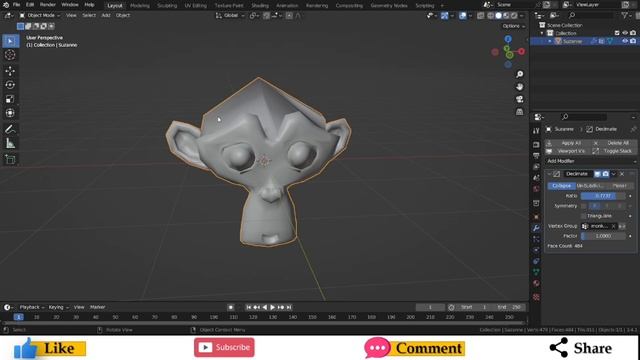
Task: Toggle Decimate show in viewport button
Action: (598, 174)
